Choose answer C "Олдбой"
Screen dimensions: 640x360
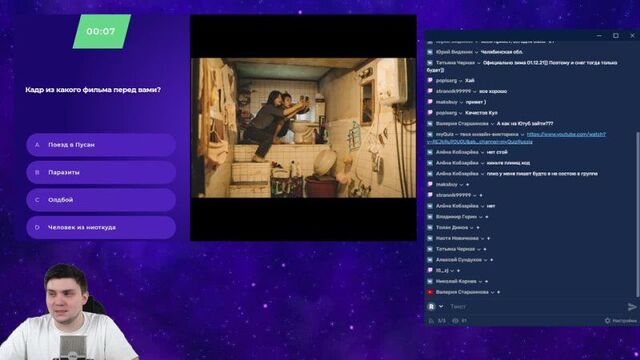point(101,200)
